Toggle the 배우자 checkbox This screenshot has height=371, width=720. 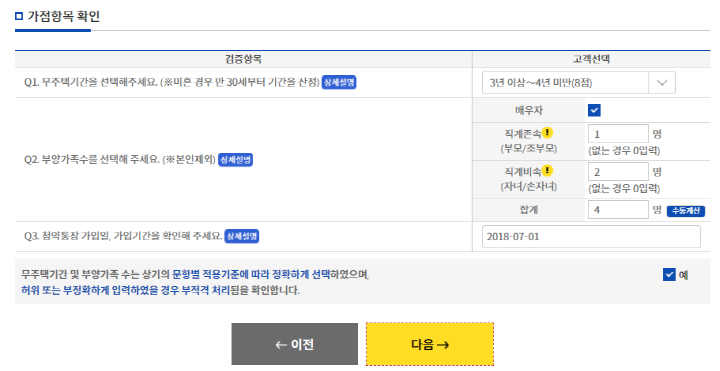(x=594, y=110)
